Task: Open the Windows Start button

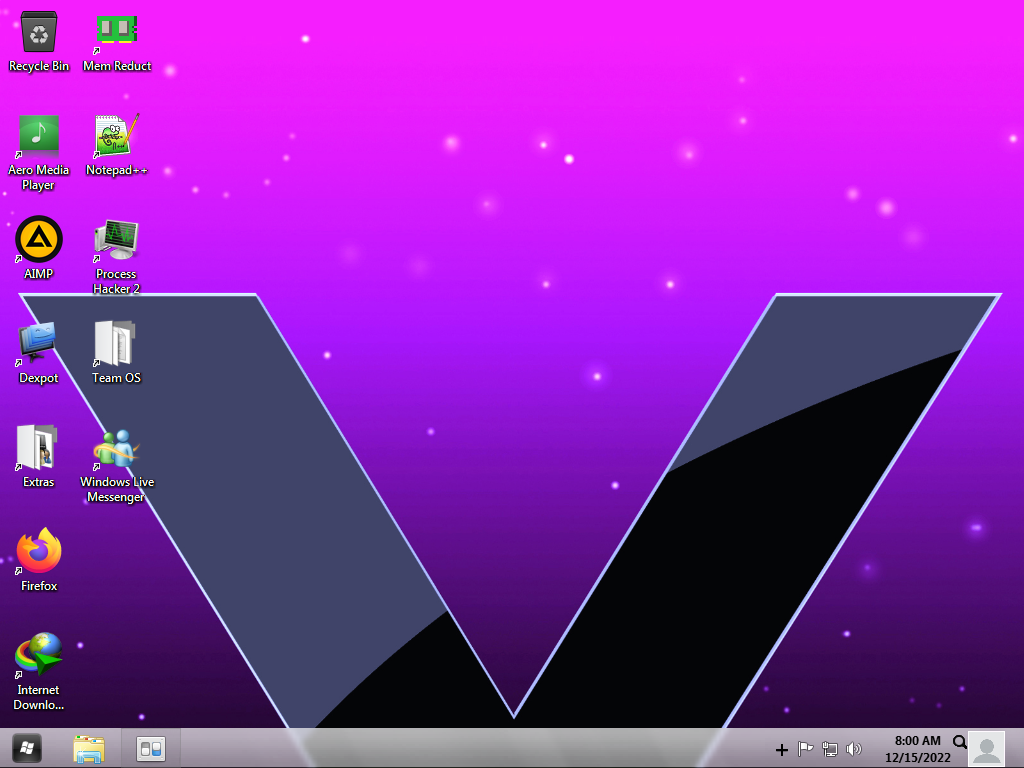Action: point(27,748)
